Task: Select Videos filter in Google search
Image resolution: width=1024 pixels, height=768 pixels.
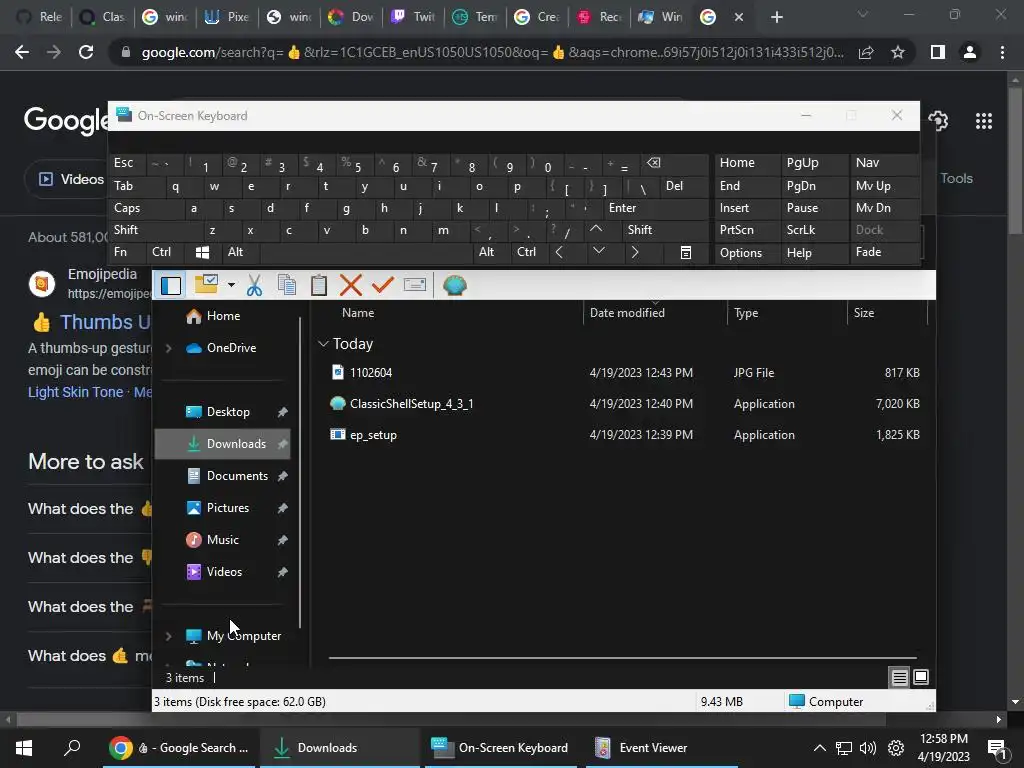Action: (72, 180)
